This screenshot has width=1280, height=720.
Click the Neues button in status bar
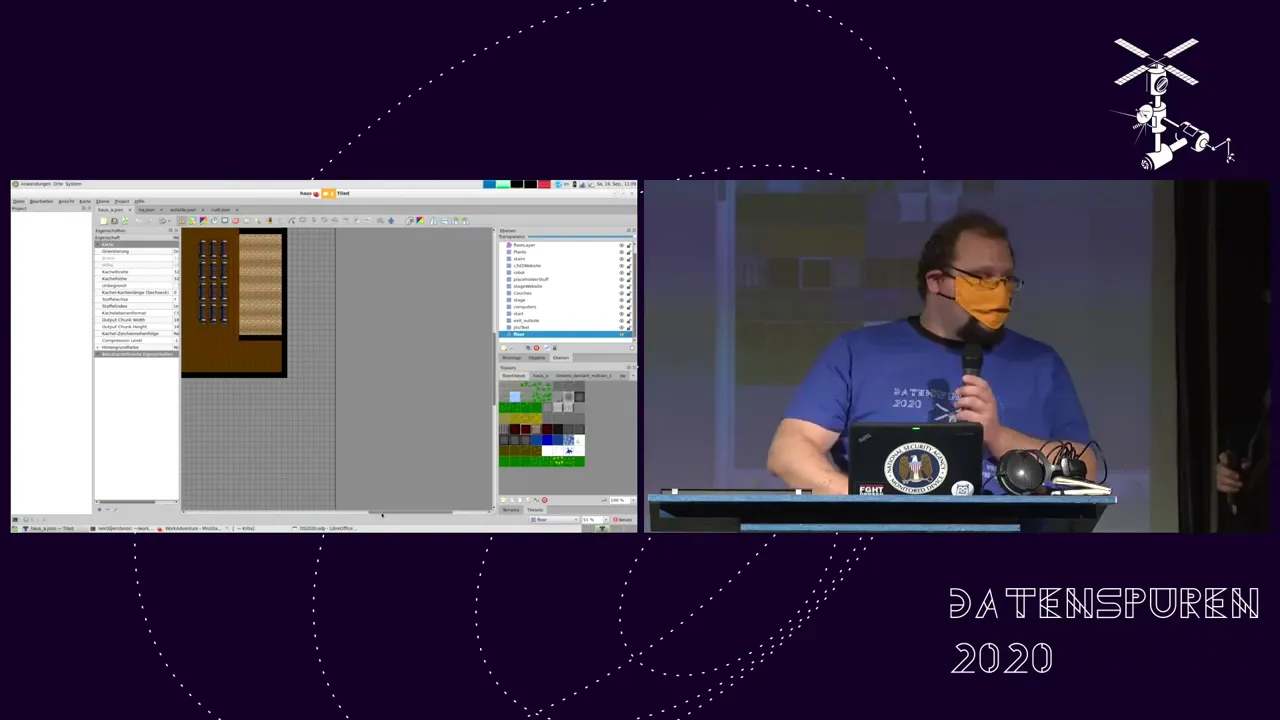[x=623, y=519]
